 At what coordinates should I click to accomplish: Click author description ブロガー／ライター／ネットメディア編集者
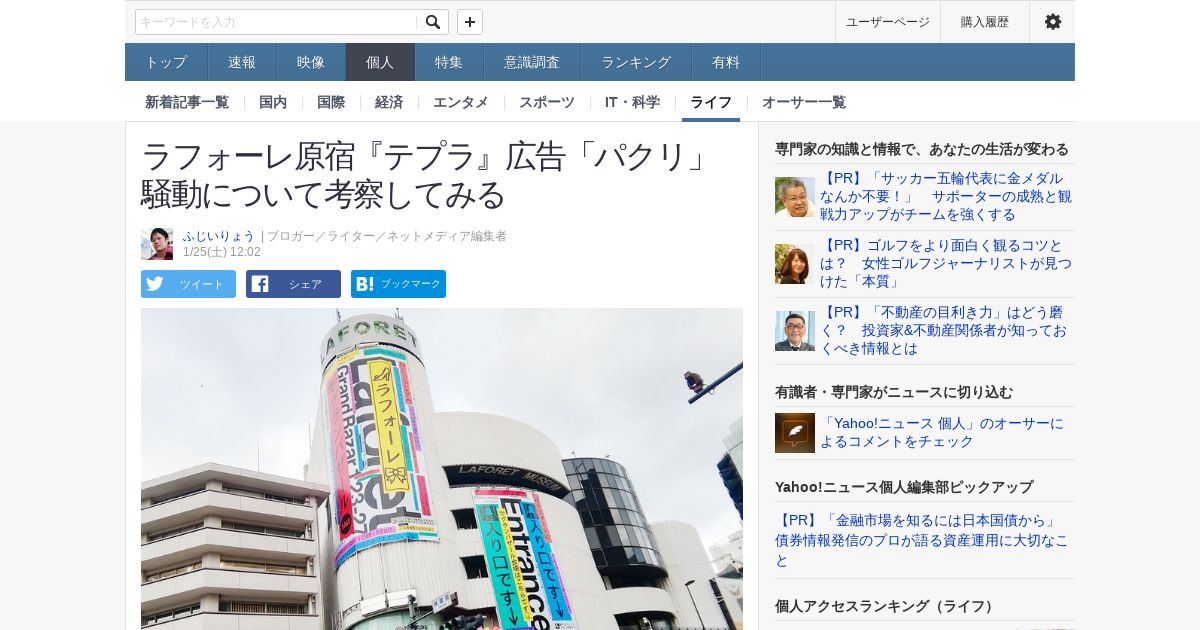coord(387,236)
